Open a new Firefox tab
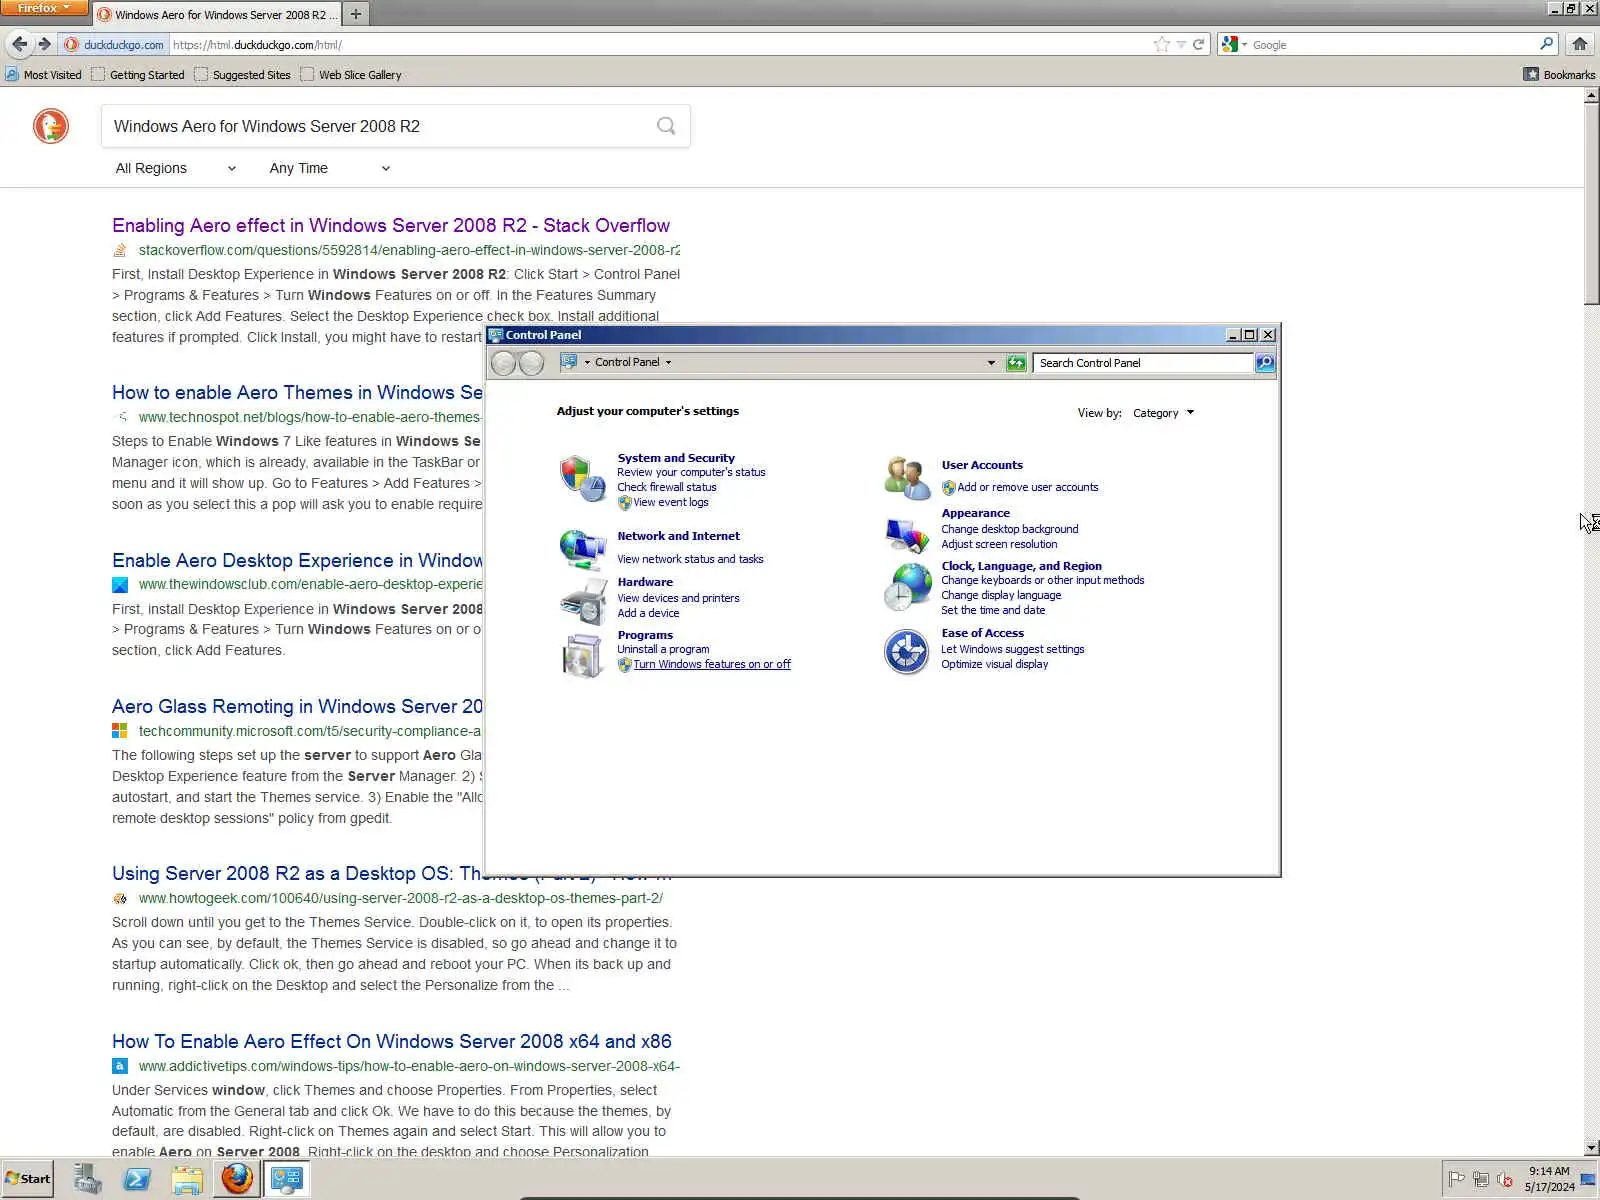 coord(356,14)
